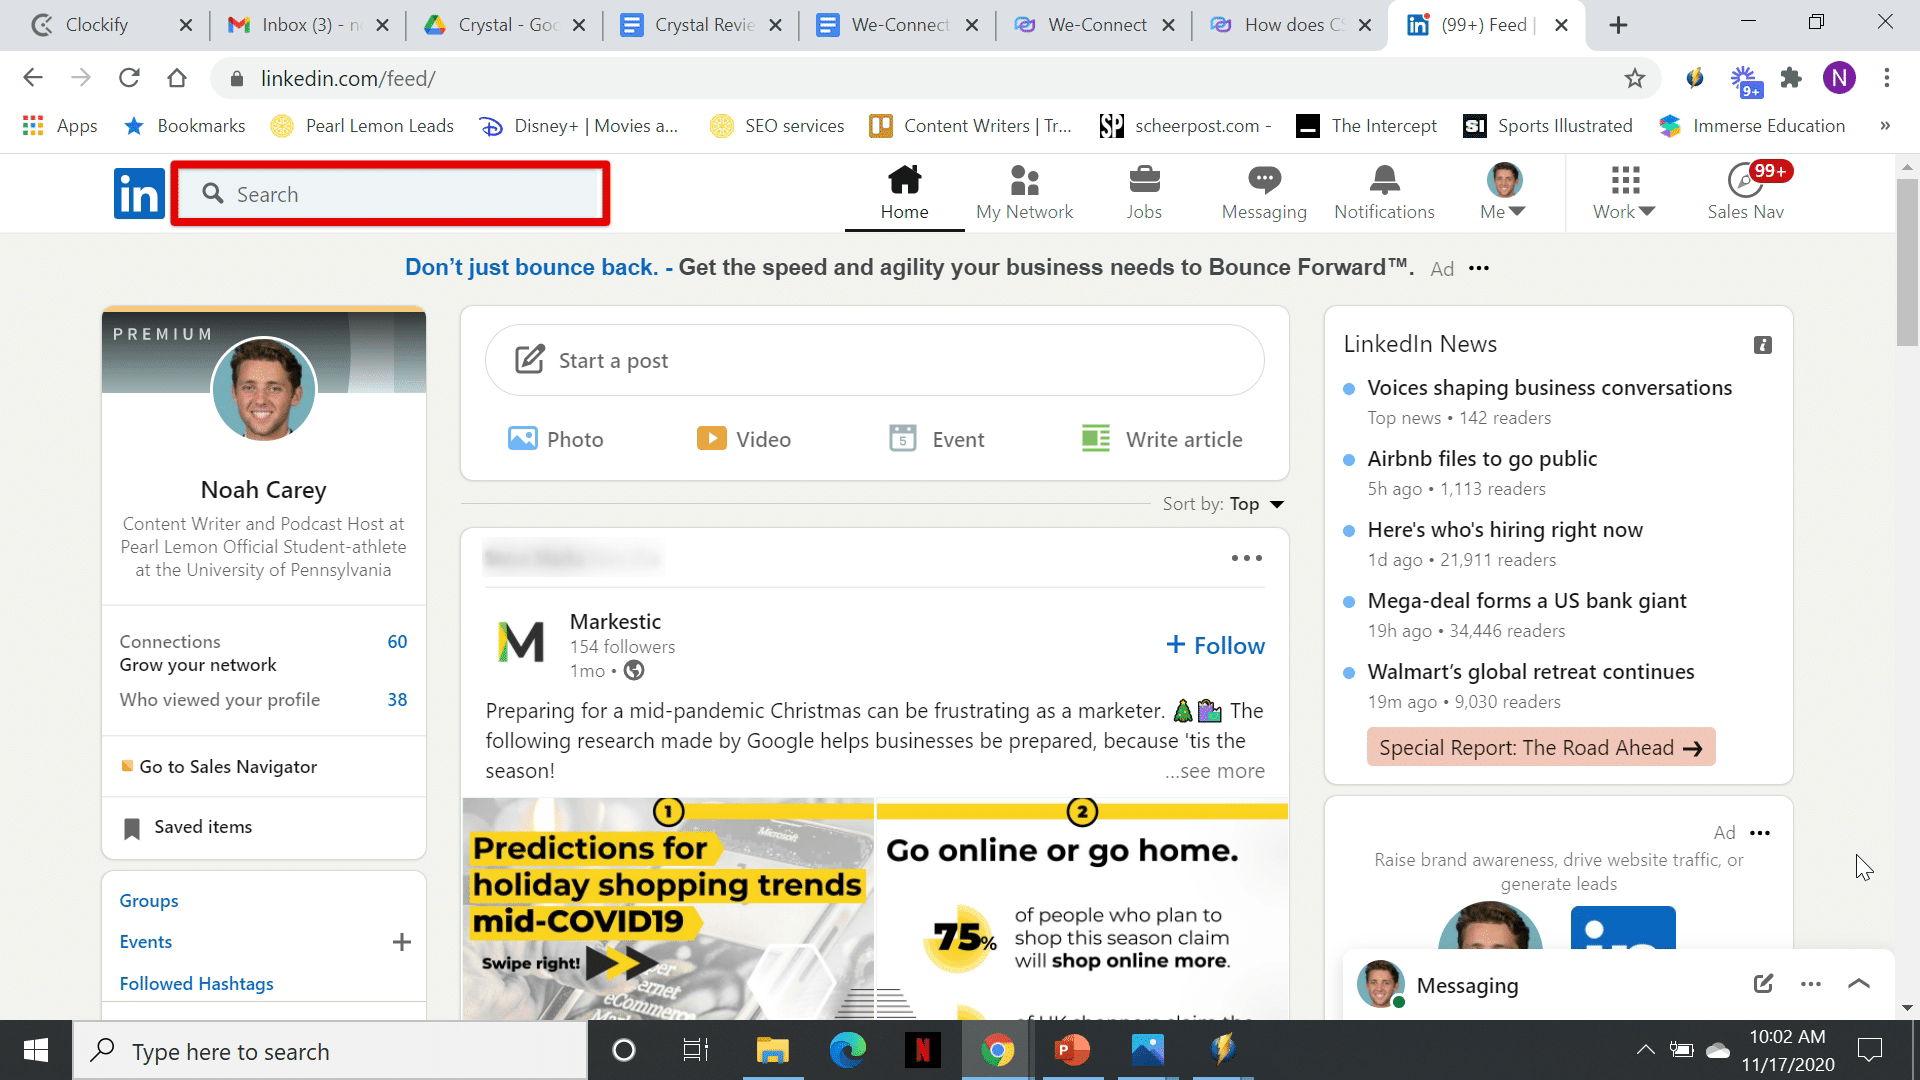
Task: Expand post with see more
Action: [1214, 771]
